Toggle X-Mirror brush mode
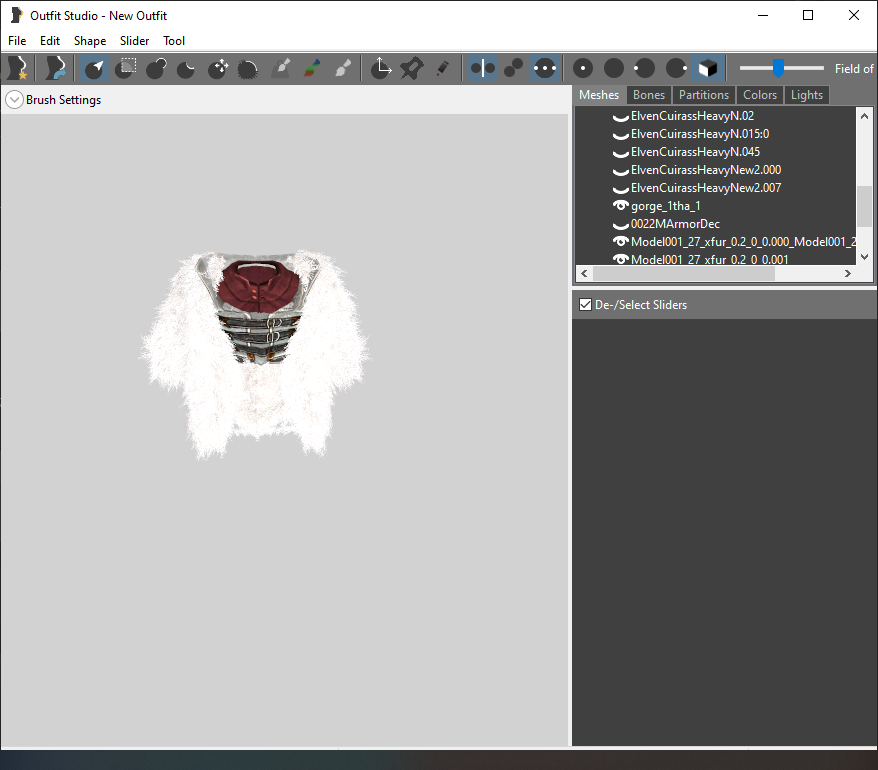Viewport: 878px width, 770px height. pos(482,68)
